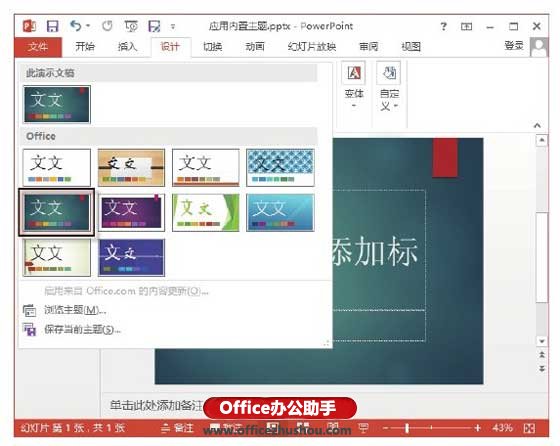
Task: Click the zoom slider handle
Action: tap(407, 428)
